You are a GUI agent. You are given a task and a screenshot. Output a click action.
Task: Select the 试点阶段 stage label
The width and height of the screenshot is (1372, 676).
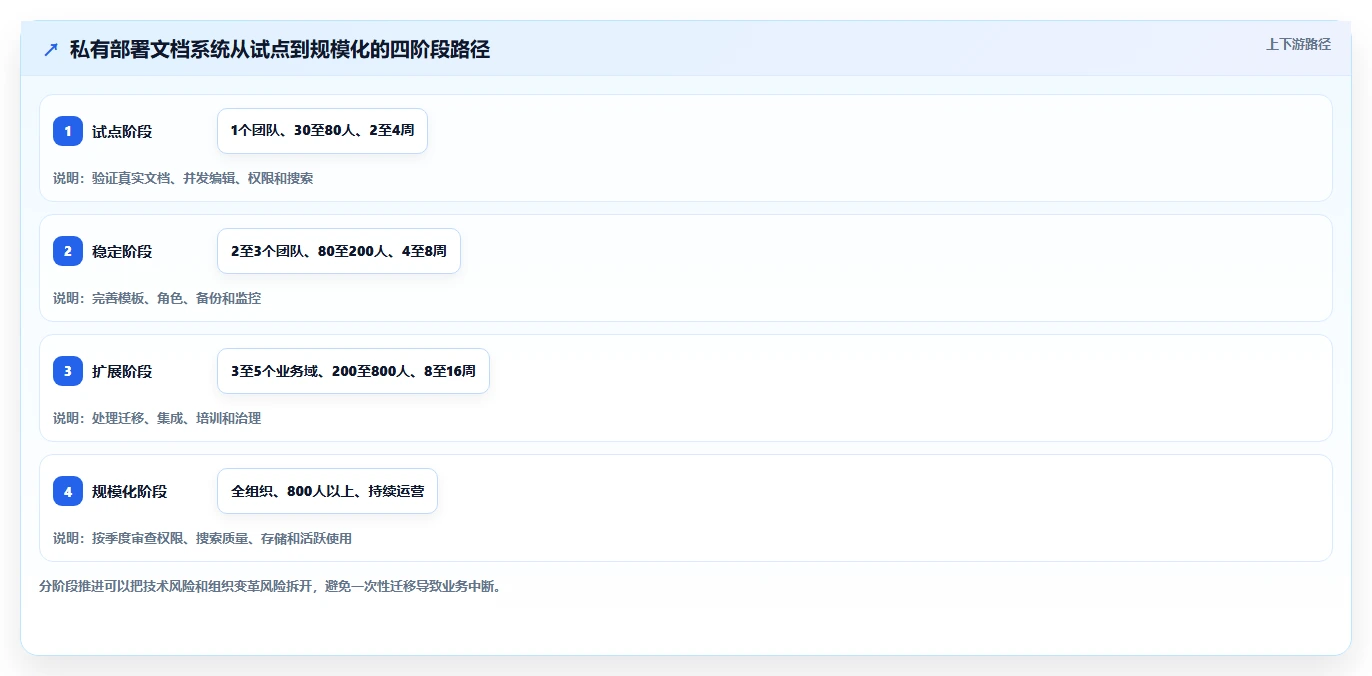[122, 131]
